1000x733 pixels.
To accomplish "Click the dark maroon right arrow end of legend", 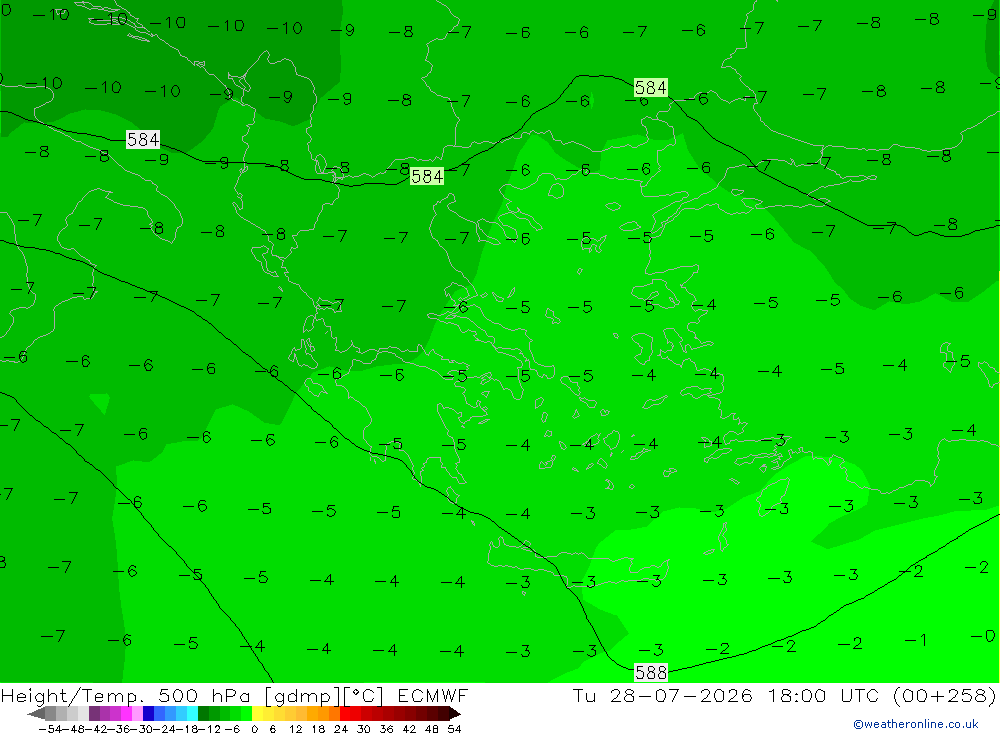I will (x=454, y=713).
